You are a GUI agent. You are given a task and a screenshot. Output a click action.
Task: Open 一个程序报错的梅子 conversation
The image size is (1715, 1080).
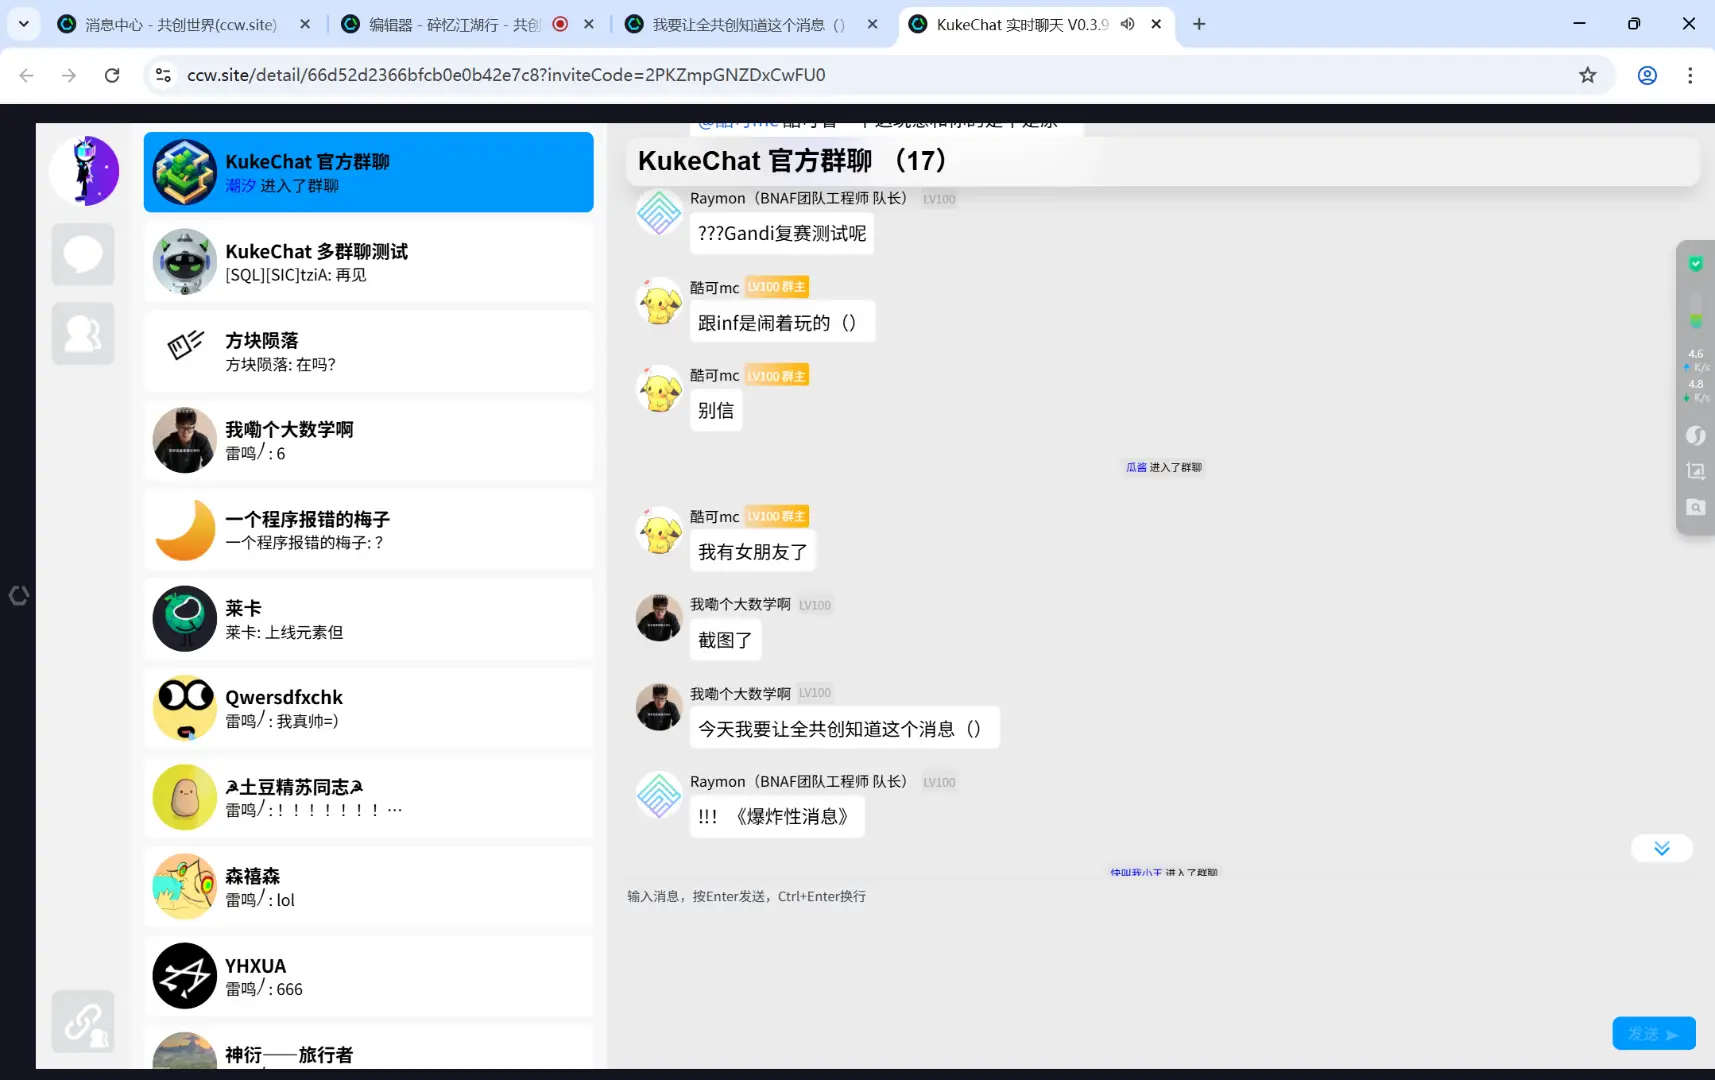click(368, 530)
